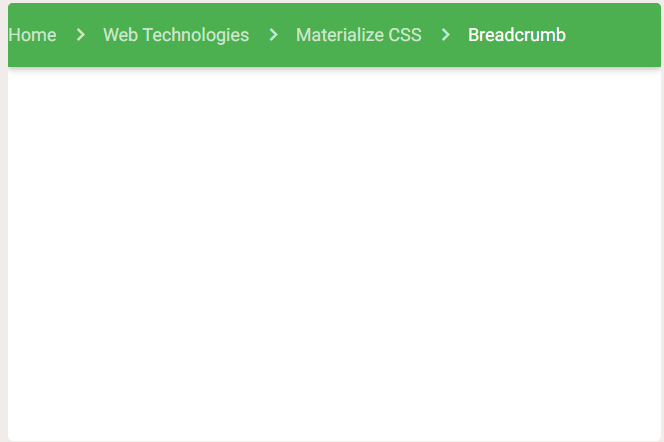
Task: Click the chevron arrow after Home
Action: pos(80,35)
